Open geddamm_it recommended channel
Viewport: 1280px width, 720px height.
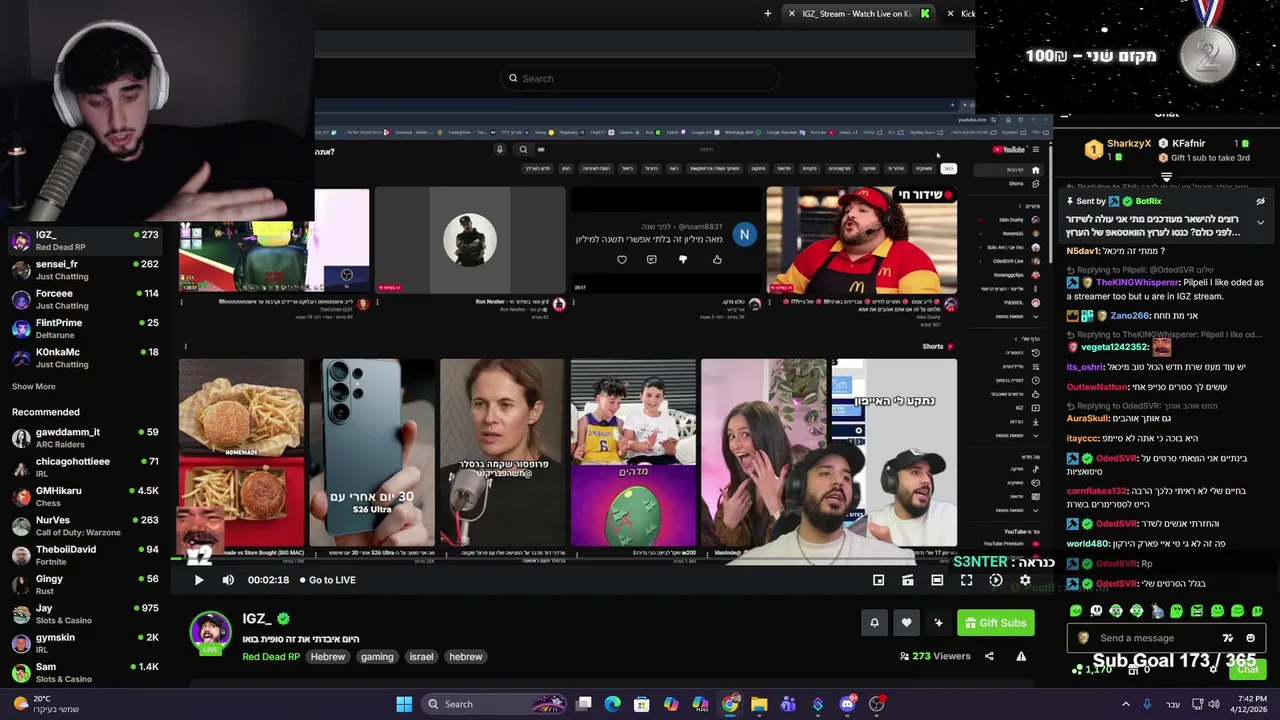(84, 438)
